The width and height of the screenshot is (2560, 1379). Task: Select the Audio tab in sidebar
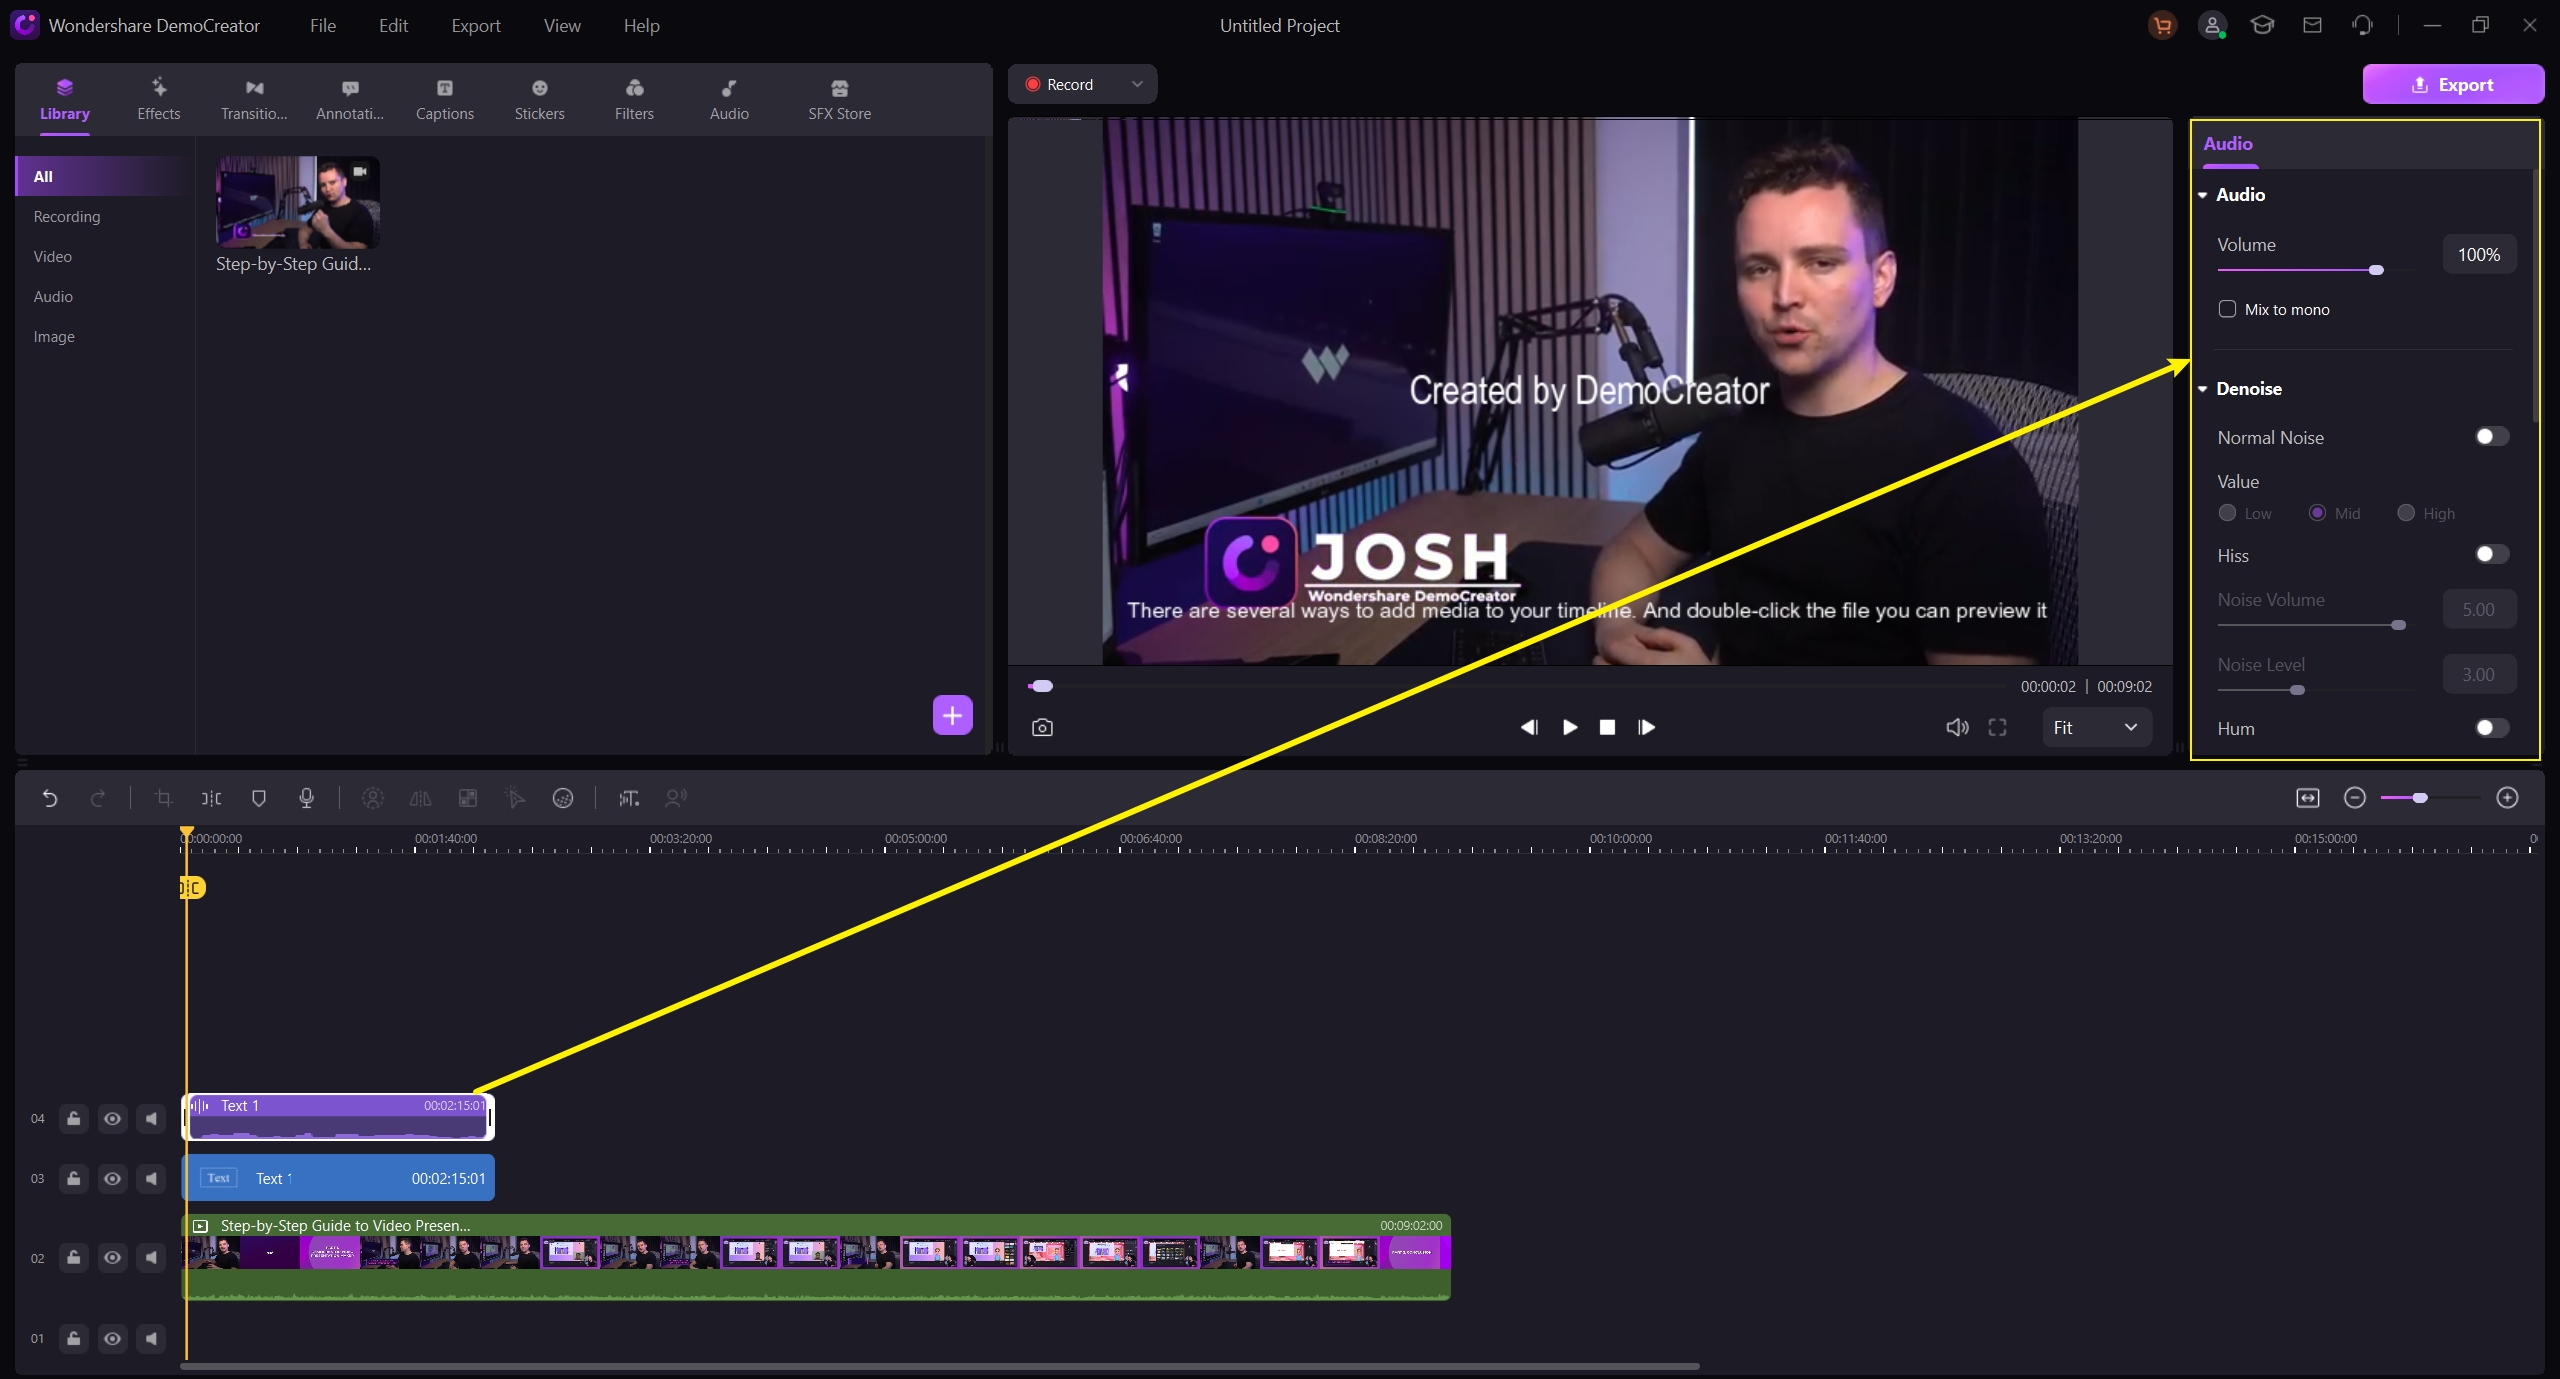53,296
